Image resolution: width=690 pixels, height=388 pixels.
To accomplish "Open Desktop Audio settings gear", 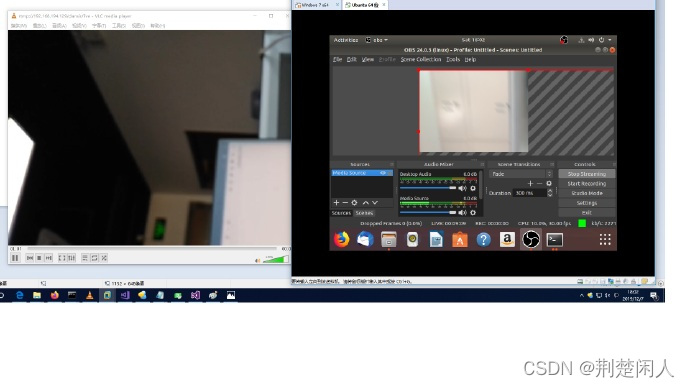I will tap(473, 188).
